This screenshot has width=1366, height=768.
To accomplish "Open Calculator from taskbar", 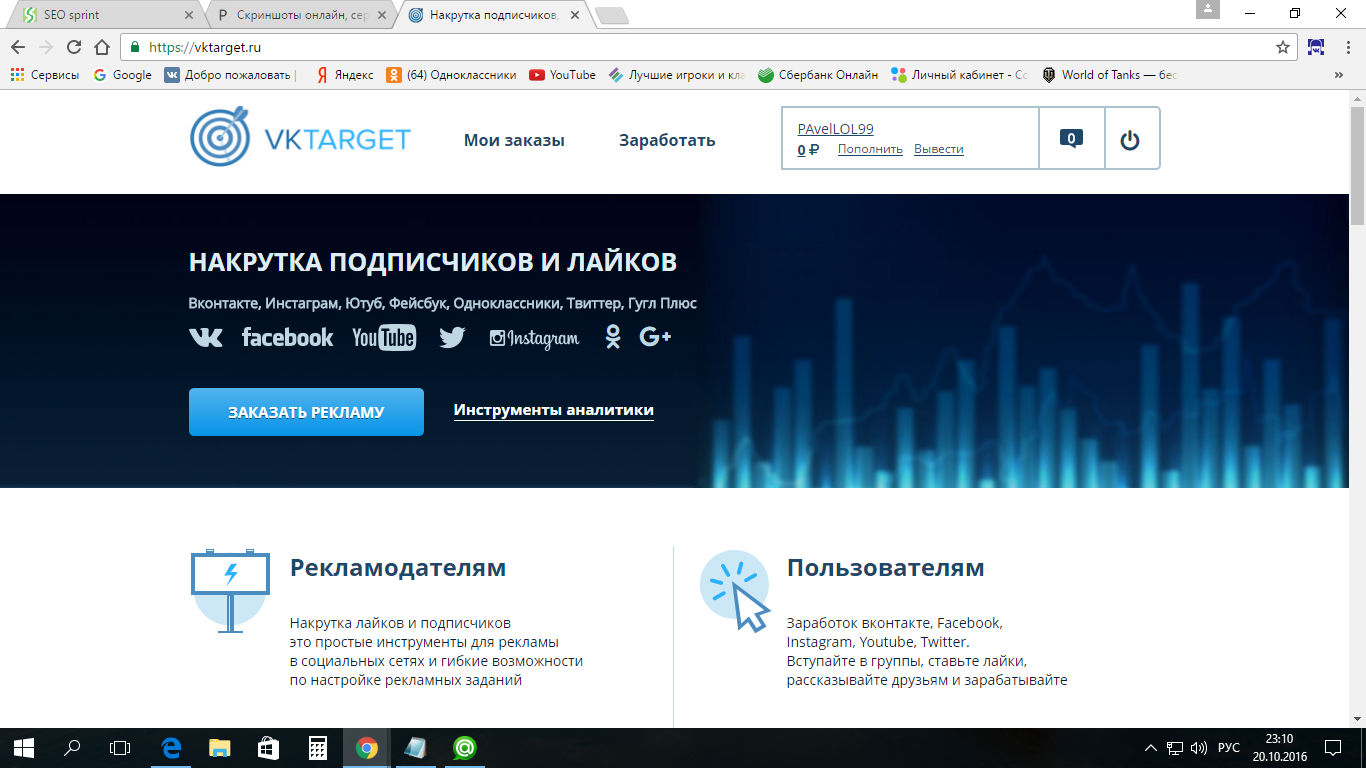I will click(x=317, y=747).
